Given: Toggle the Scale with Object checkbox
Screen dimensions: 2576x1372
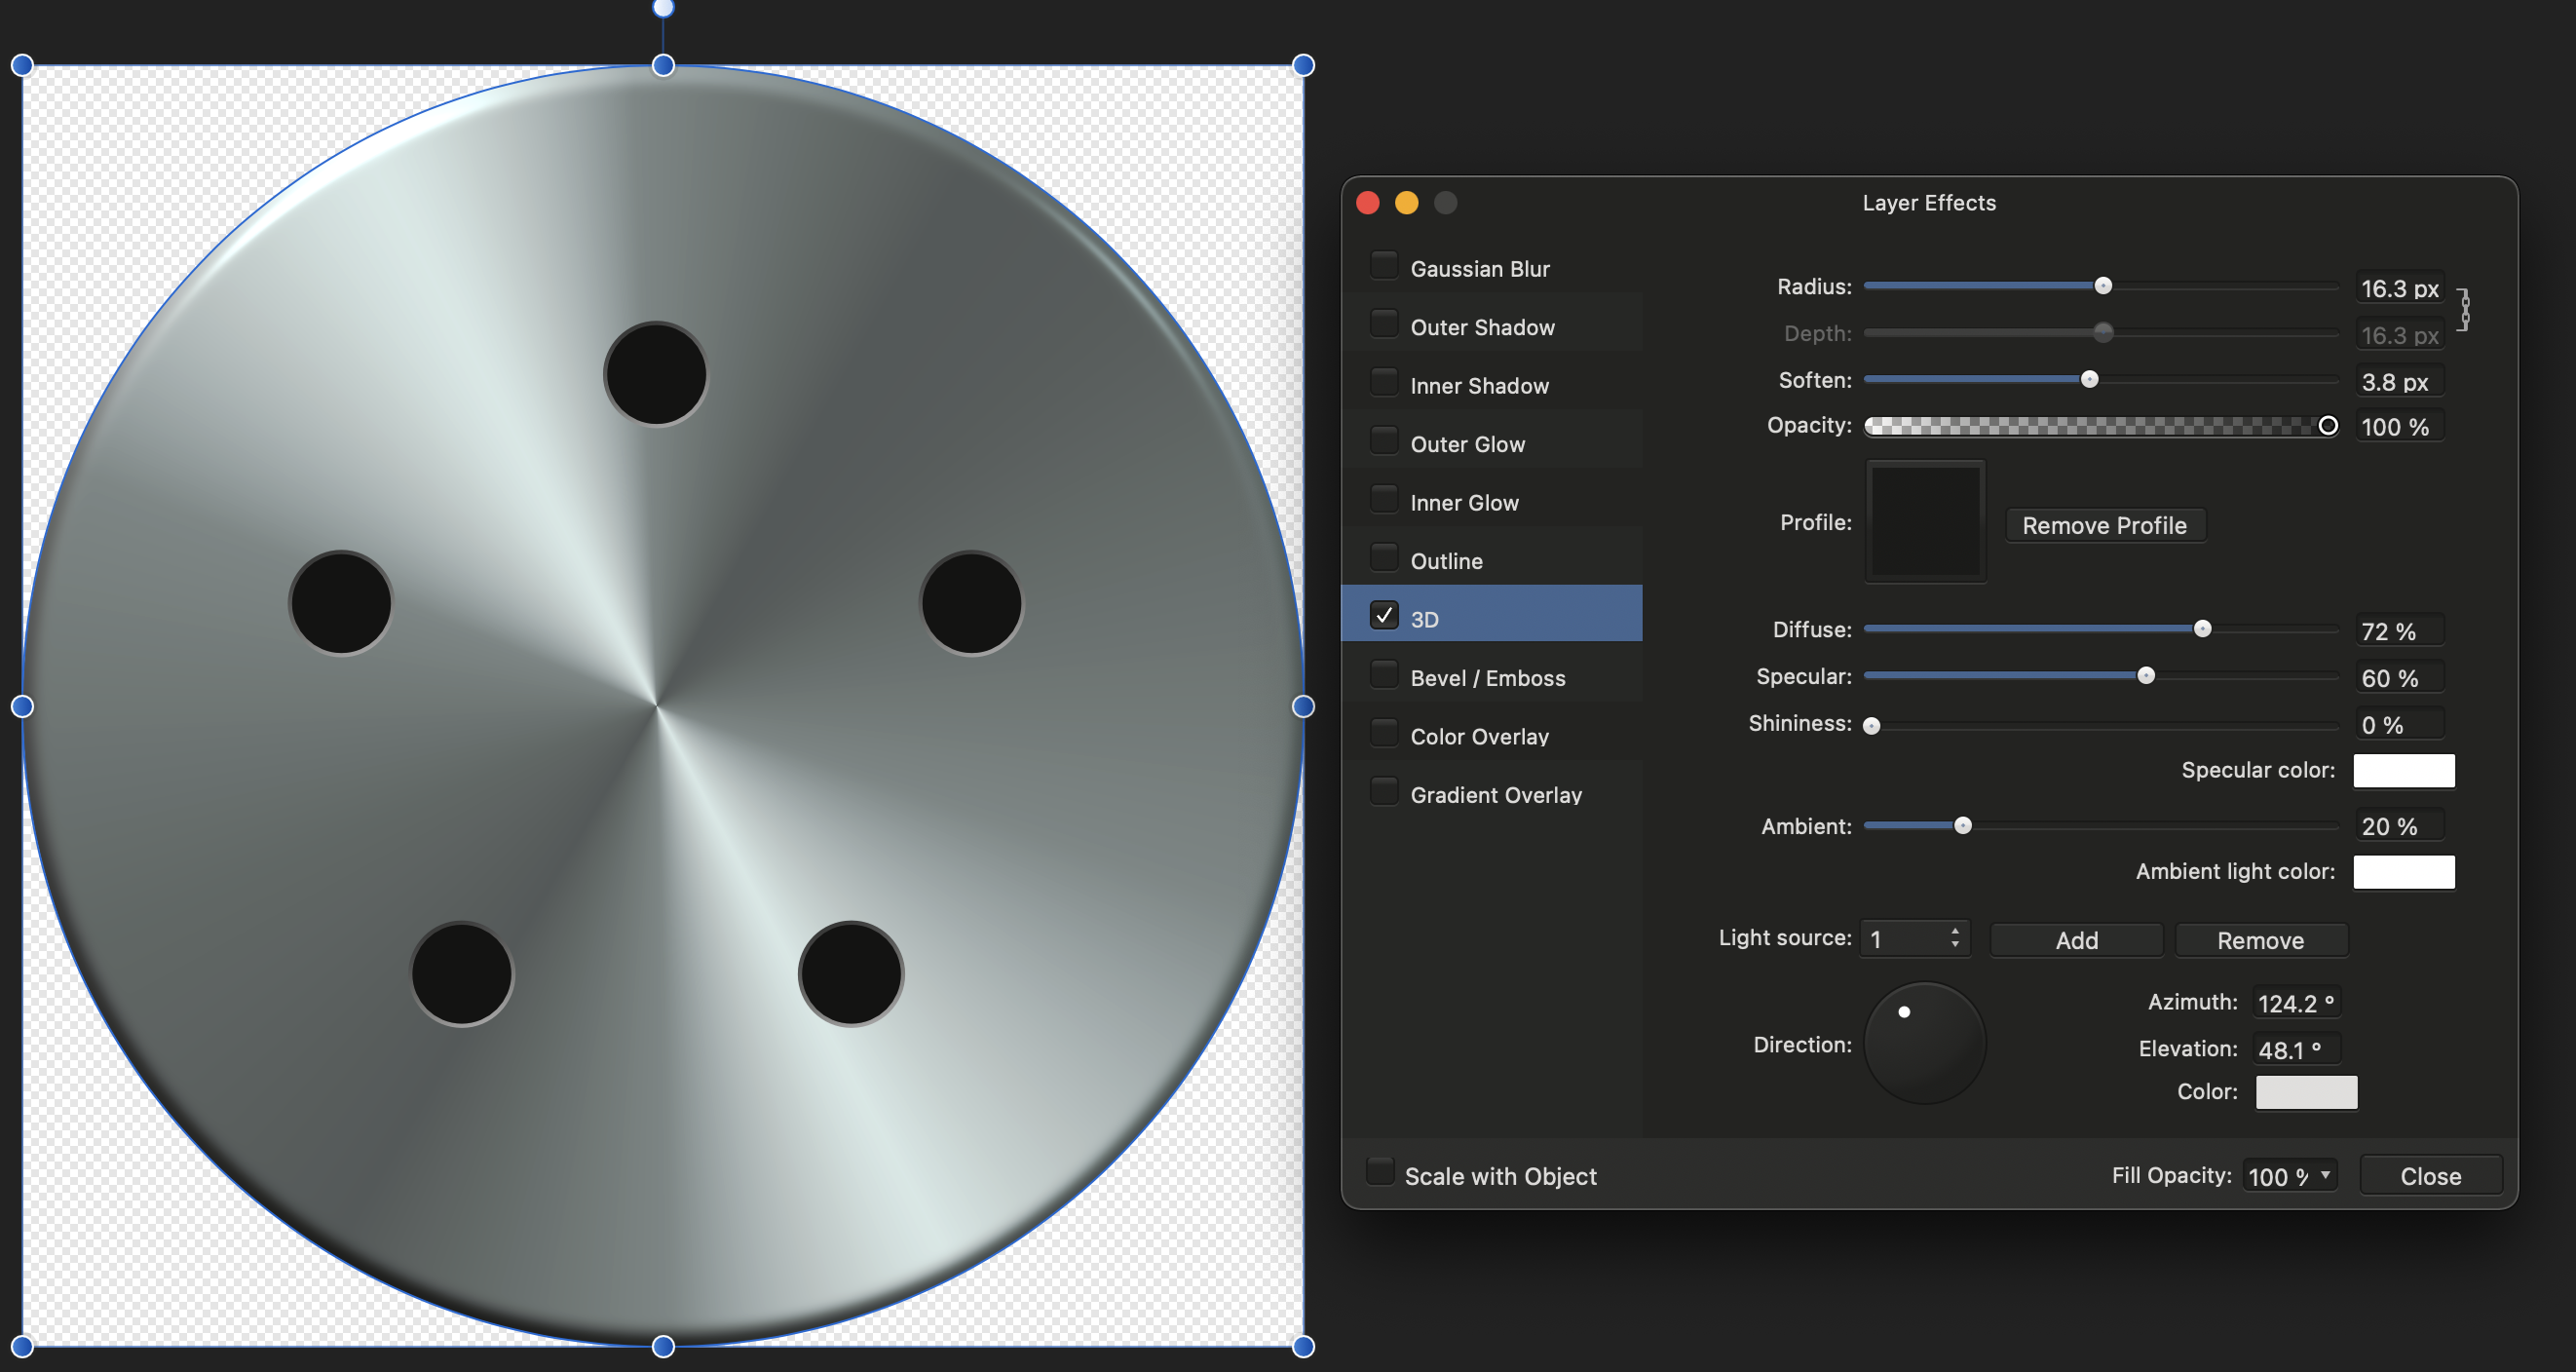Looking at the screenshot, I should tap(1380, 1172).
